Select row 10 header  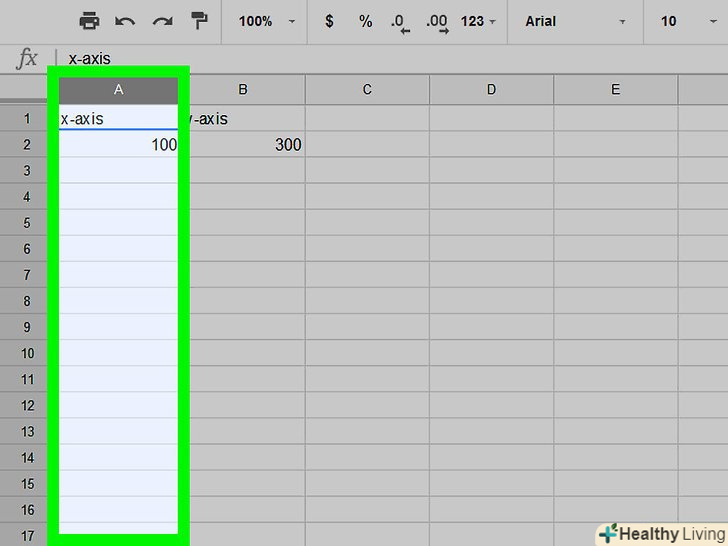click(26, 353)
